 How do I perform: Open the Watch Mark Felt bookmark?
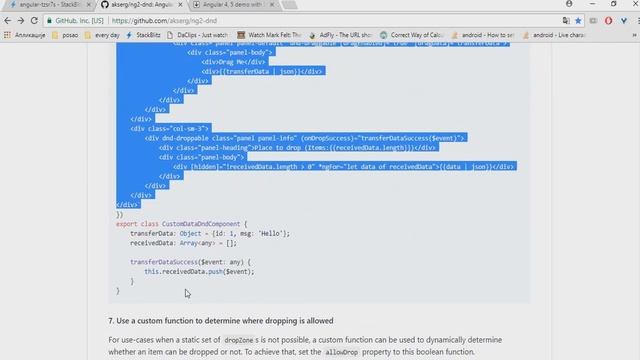point(269,35)
